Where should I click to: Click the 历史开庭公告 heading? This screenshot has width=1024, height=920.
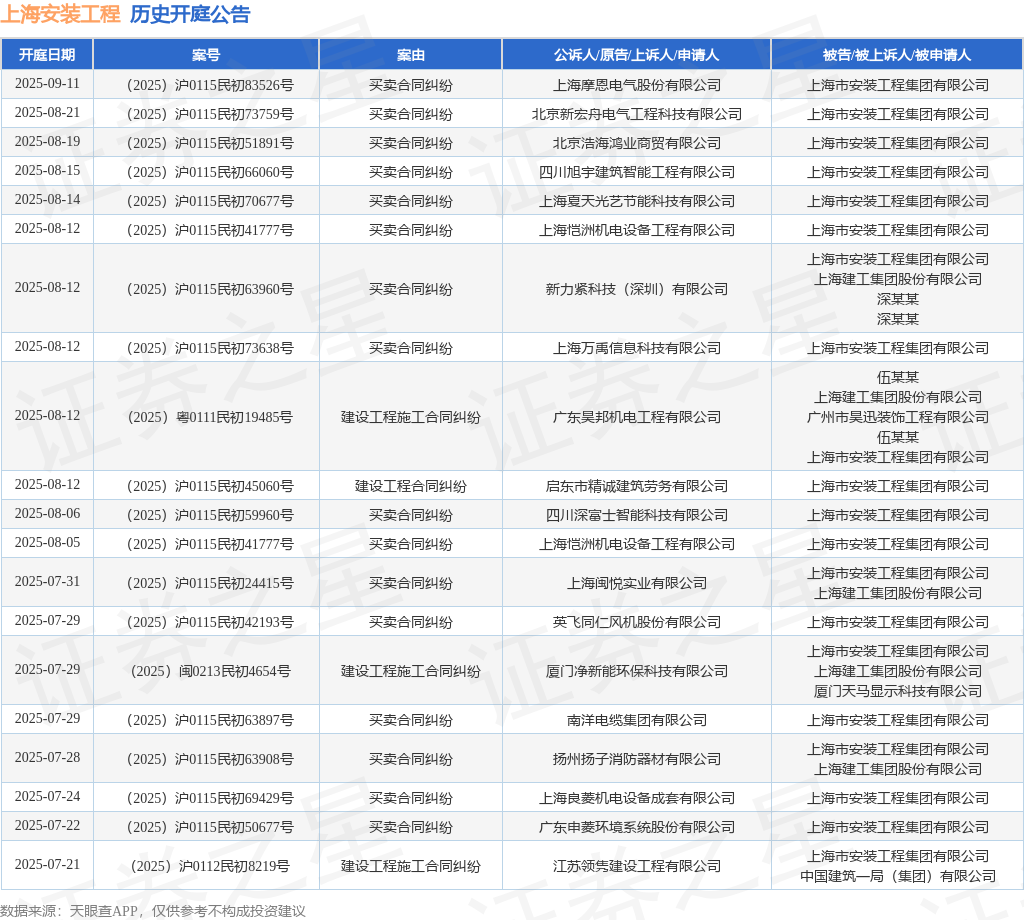(190, 14)
